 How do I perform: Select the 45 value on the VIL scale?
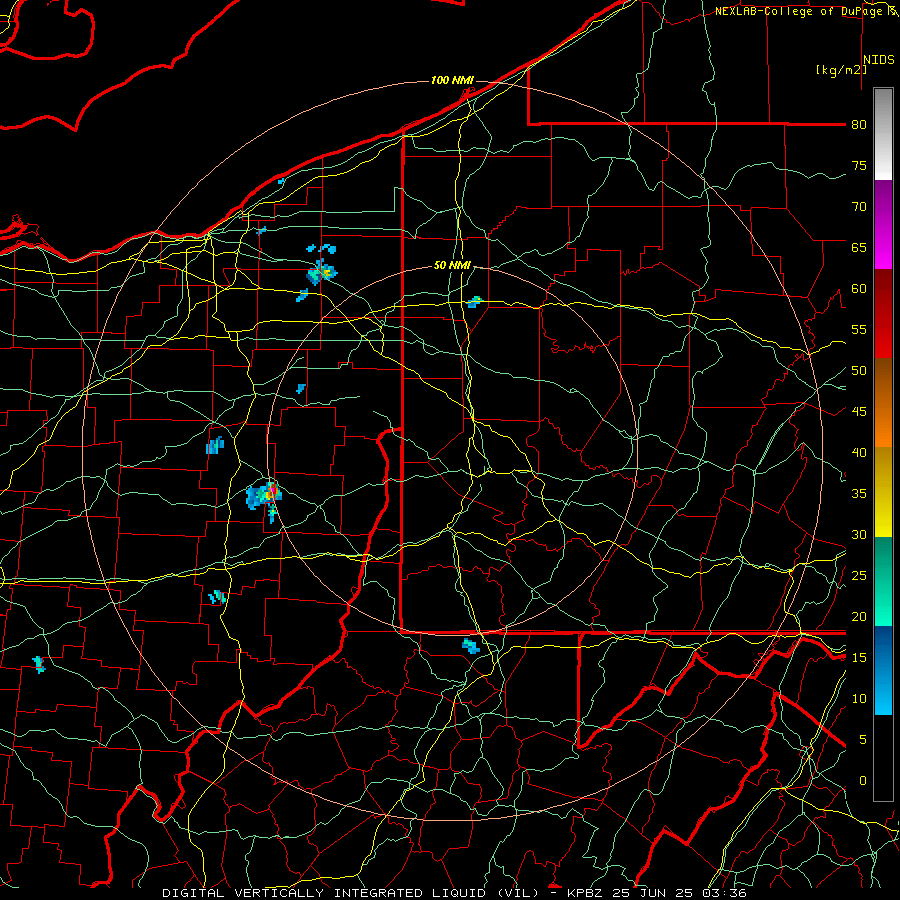tap(859, 412)
